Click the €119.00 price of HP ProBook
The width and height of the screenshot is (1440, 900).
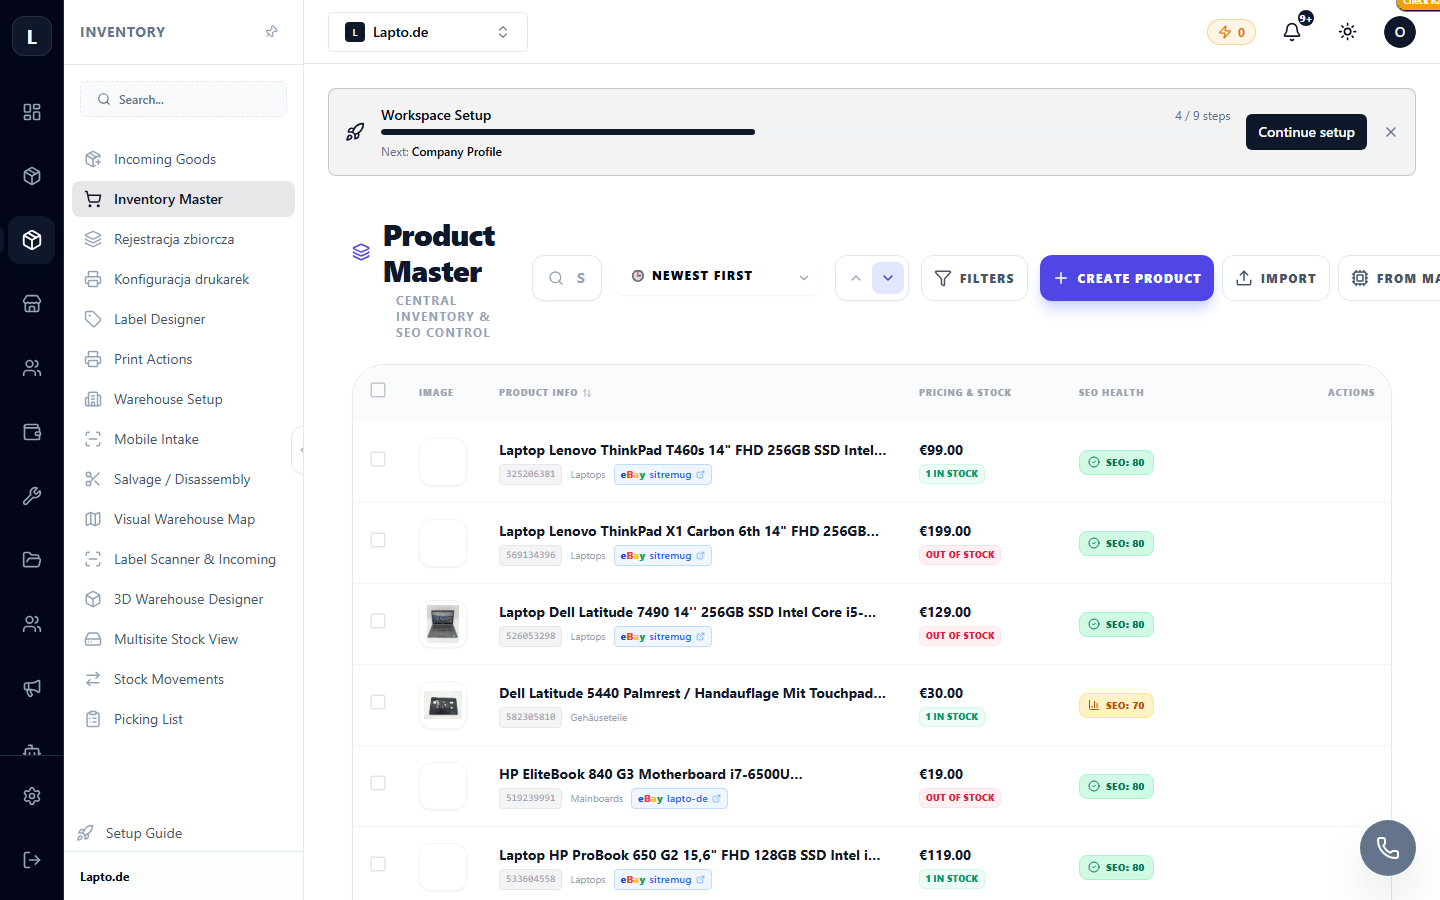tap(945, 855)
